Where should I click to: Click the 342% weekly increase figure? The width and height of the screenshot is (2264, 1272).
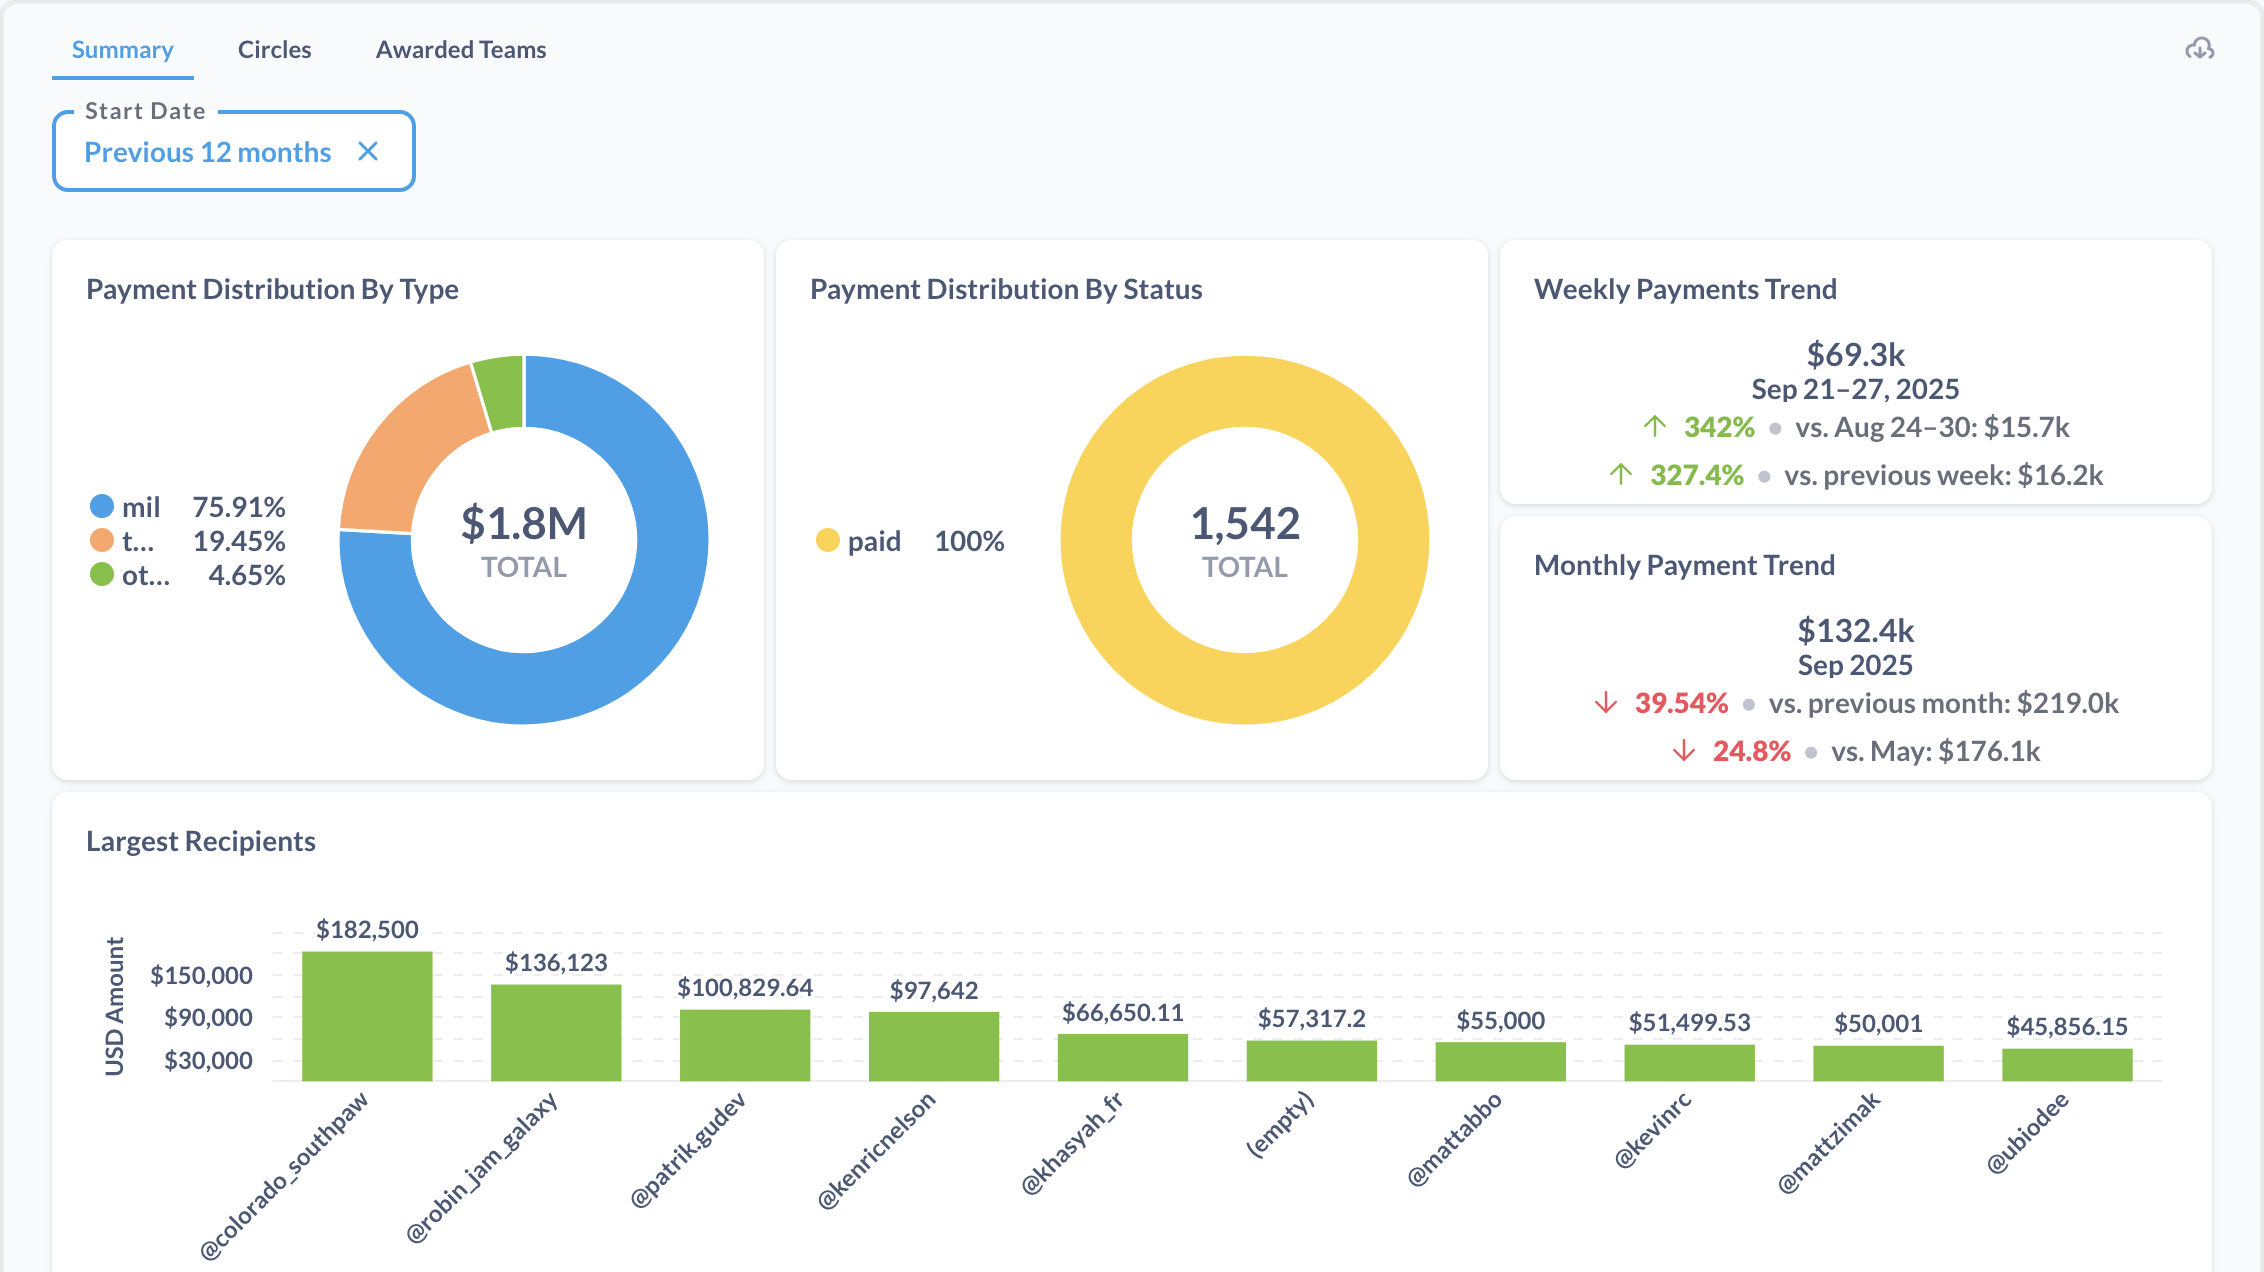tap(1719, 427)
